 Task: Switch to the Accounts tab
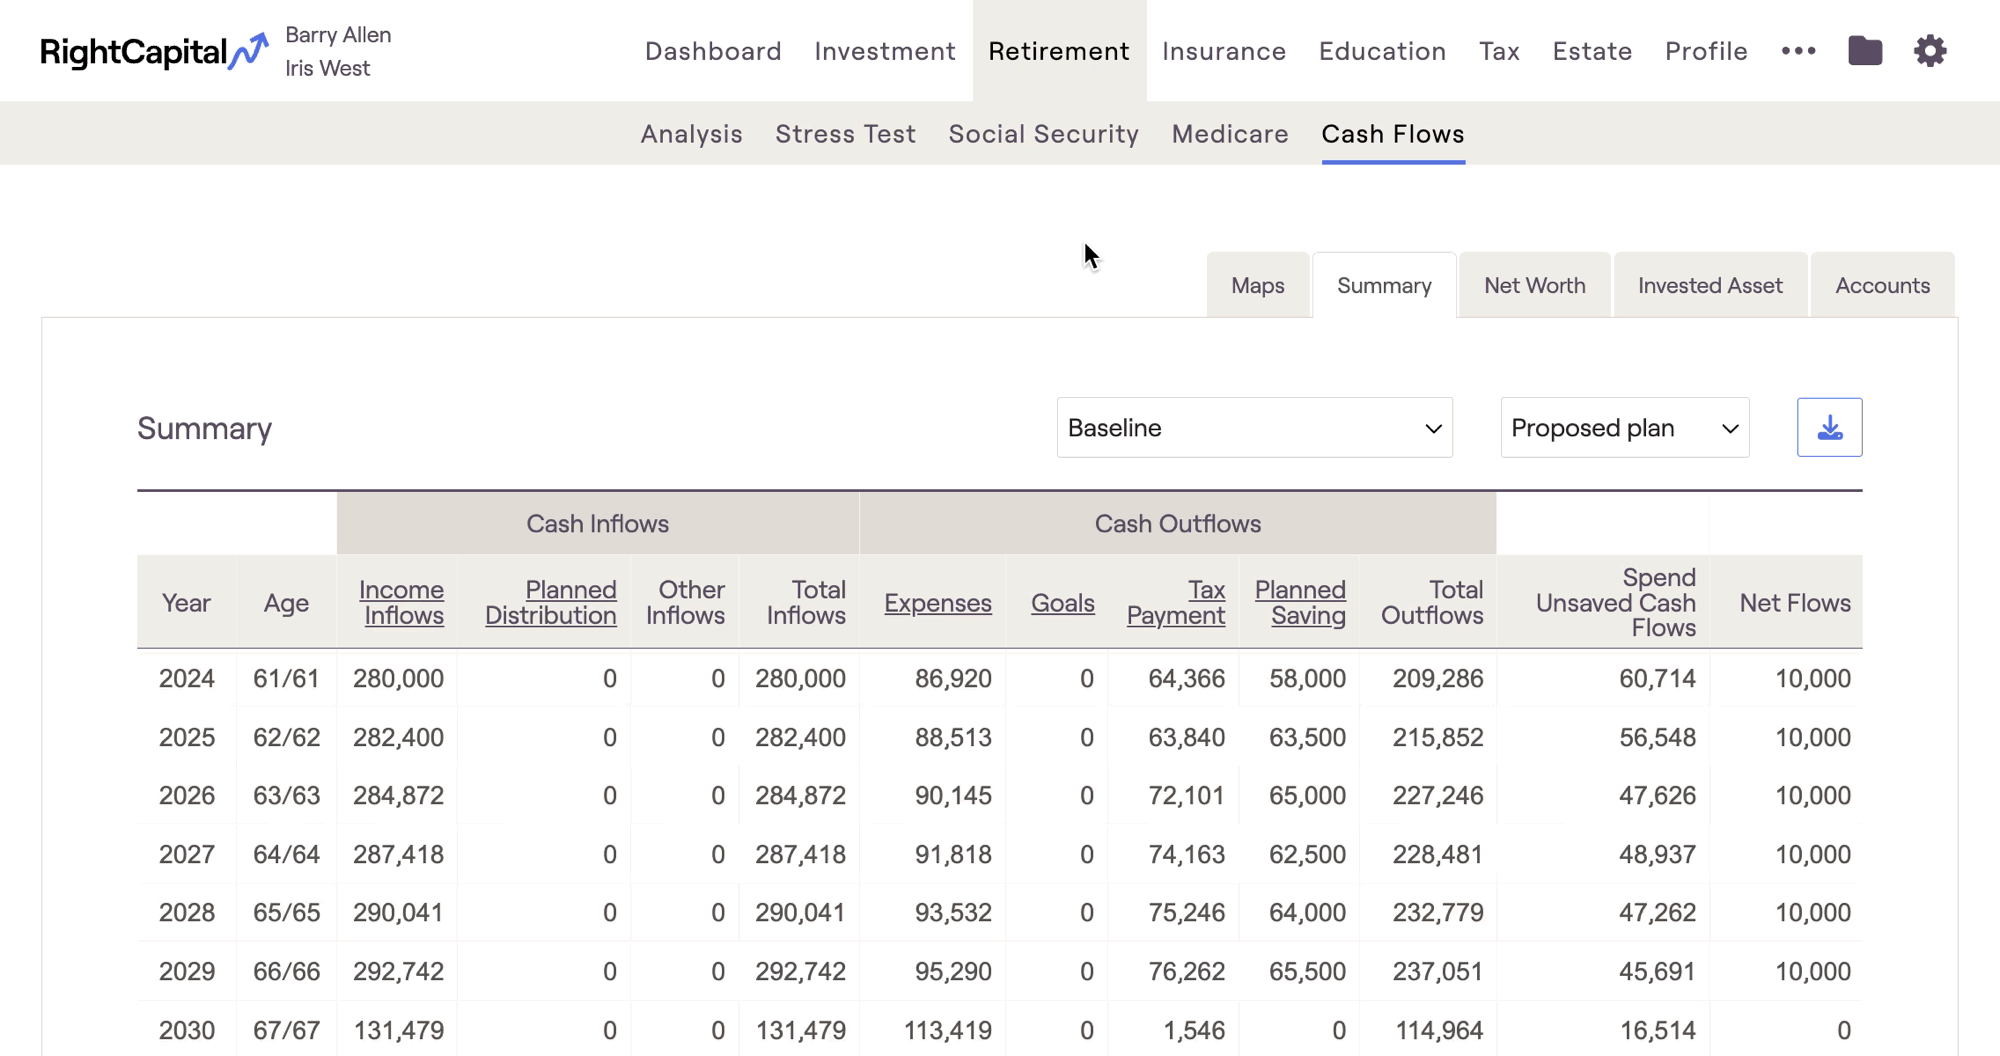tap(1882, 286)
